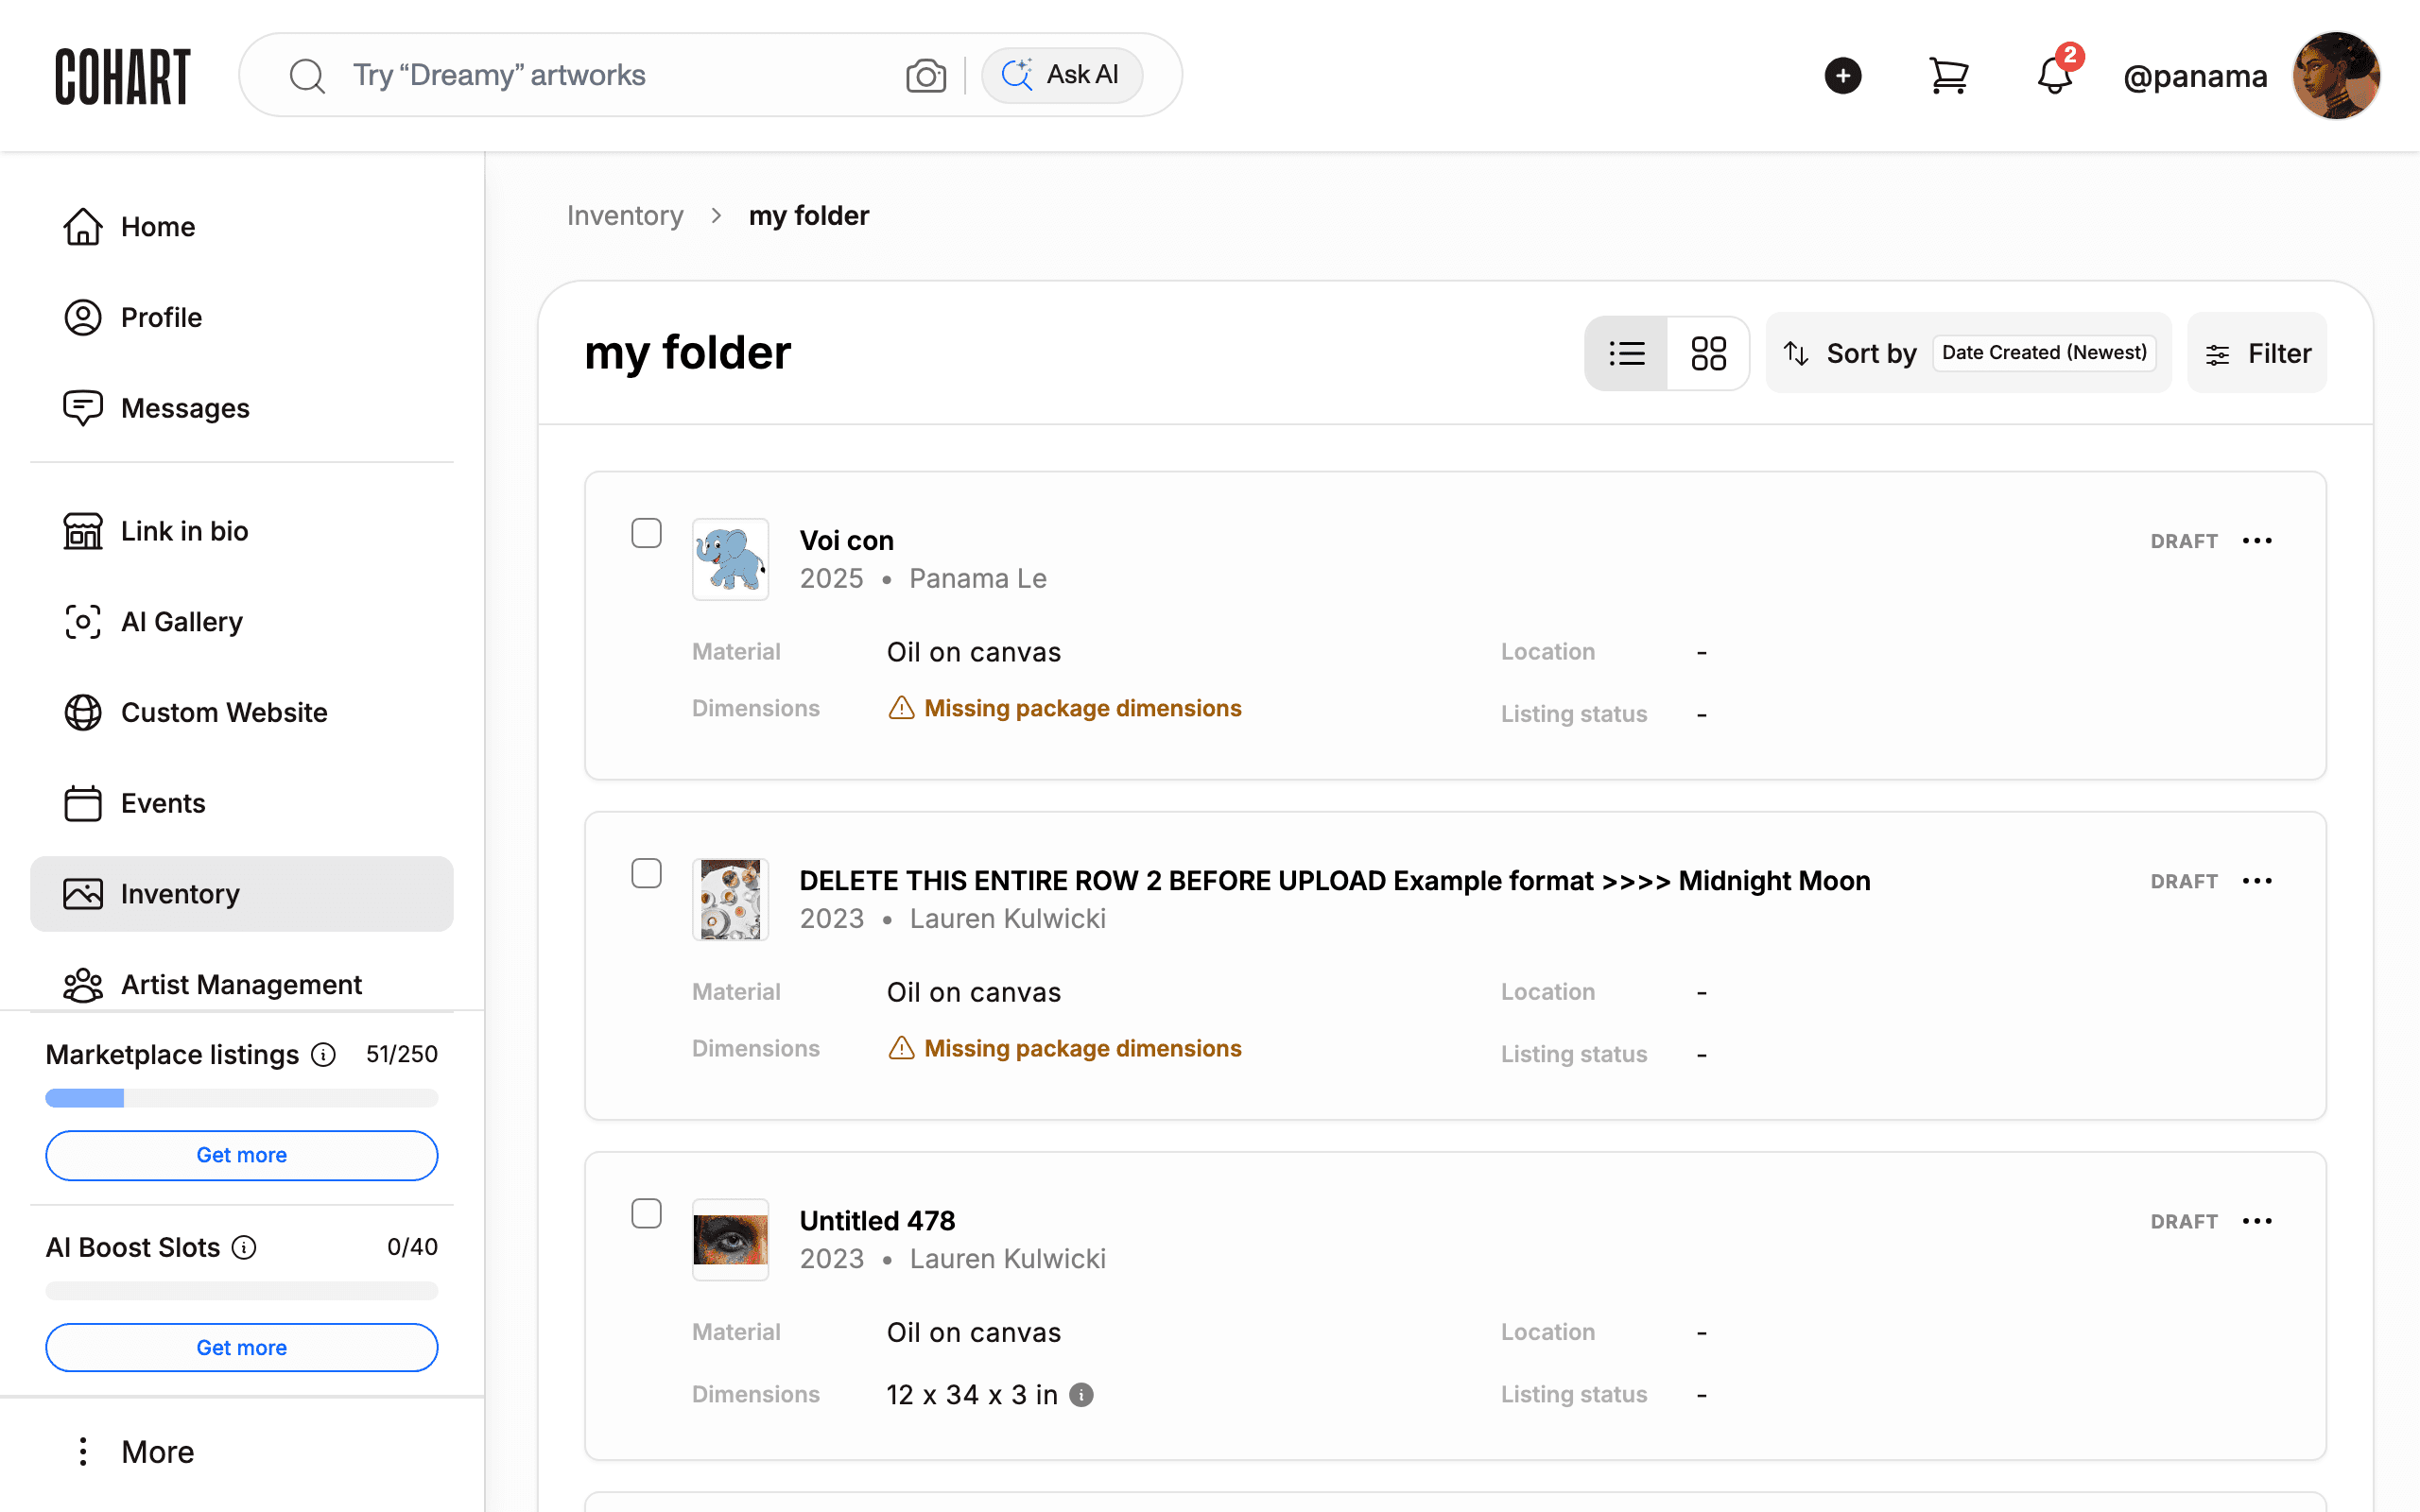The image size is (2420, 1512).
Task: Click 'my folder' breadcrumb text
Action: pyautogui.click(x=809, y=215)
